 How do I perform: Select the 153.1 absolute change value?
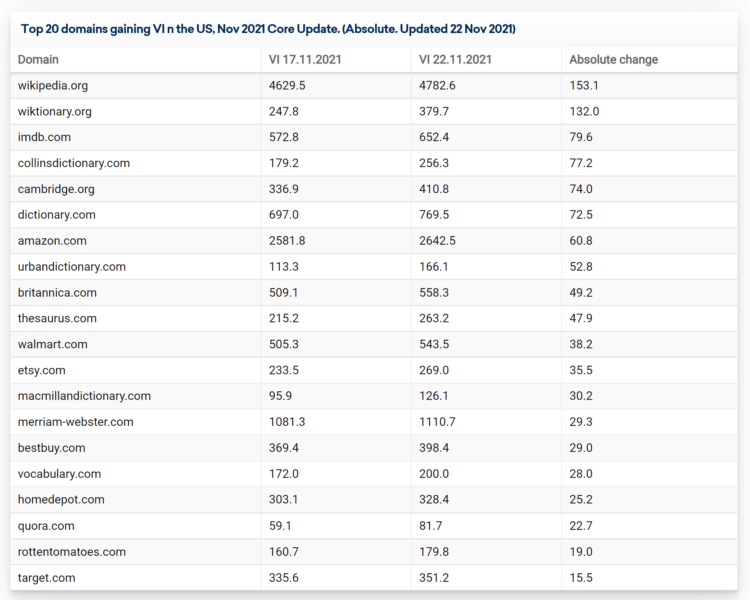[x=584, y=86]
